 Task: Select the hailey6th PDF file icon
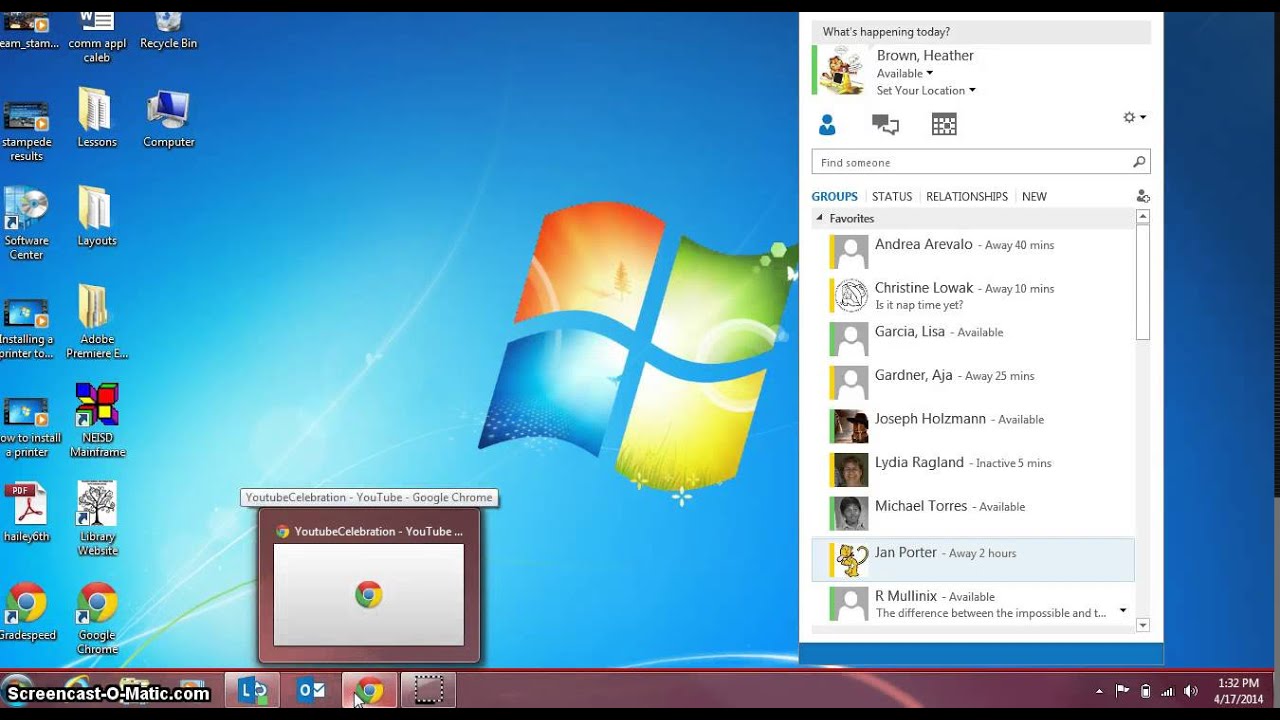point(26,511)
